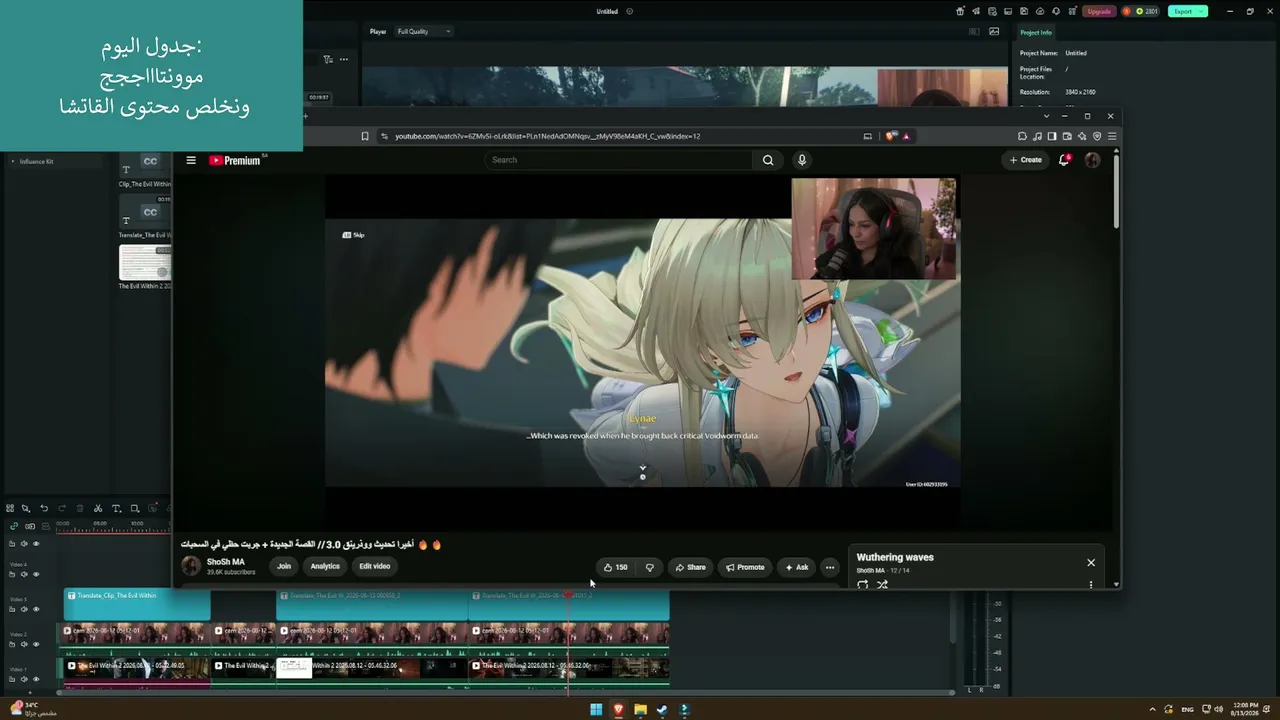Click the Ask button under the video
The width and height of the screenshot is (1280, 720).
click(797, 567)
